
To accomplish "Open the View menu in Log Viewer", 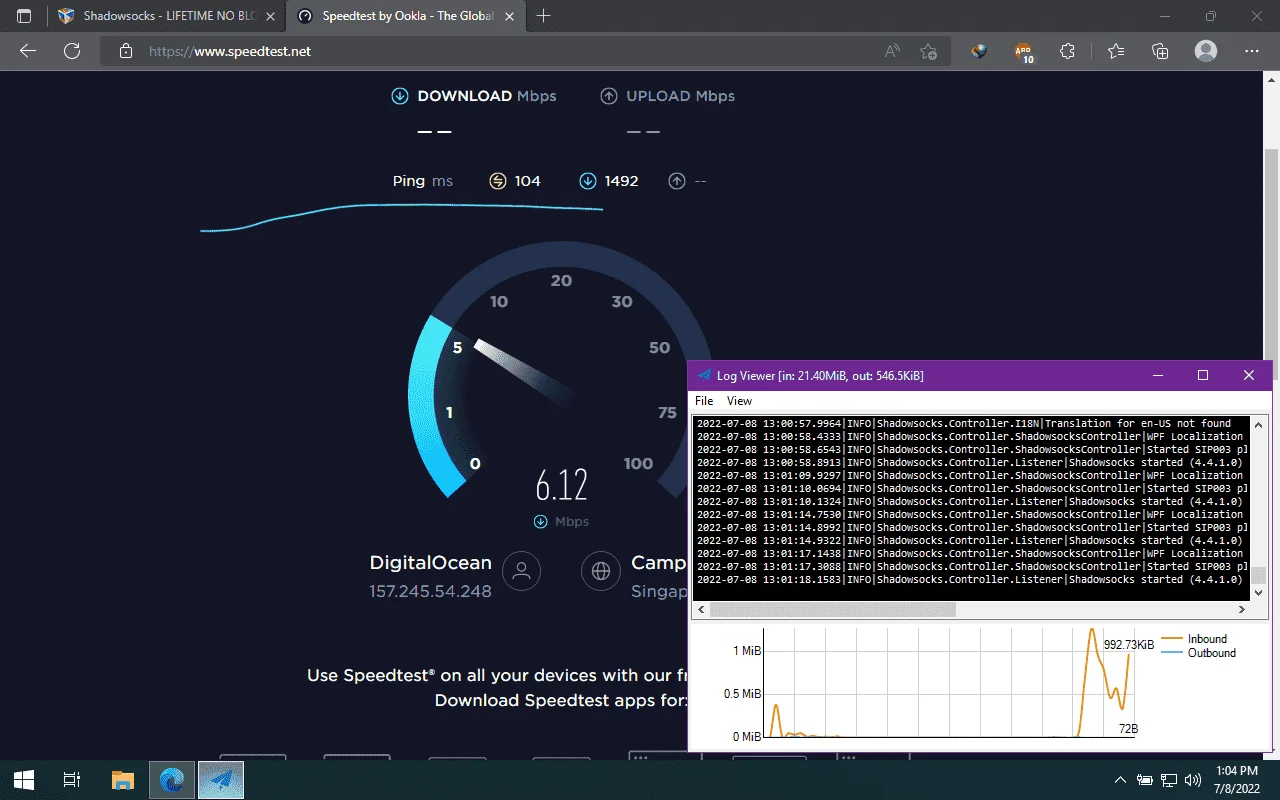I will [x=739, y=401].
